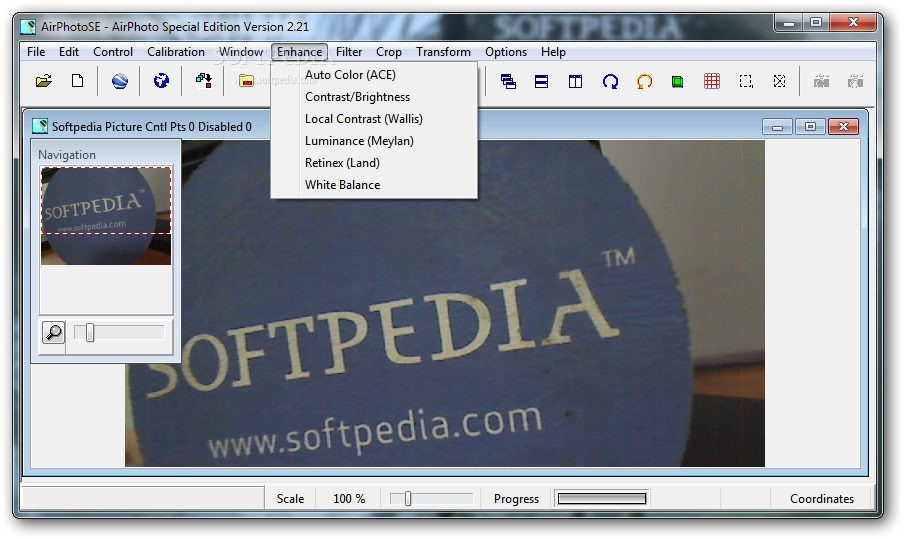Click the Navigation panel zoom slider
This screenshot has width=904, height=539.
click(119, 333)
